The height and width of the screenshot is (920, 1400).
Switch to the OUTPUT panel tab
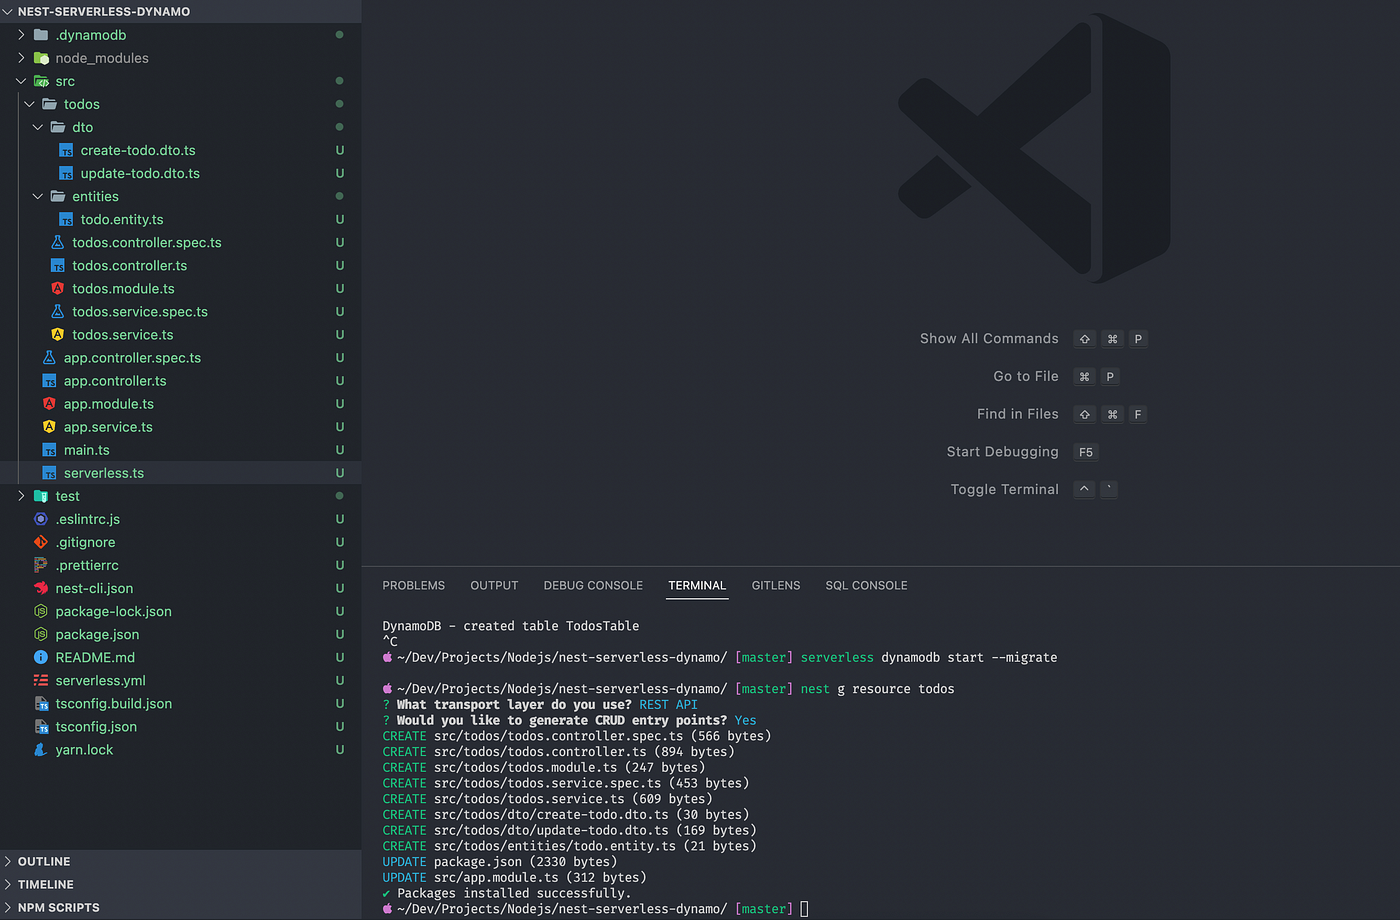pos(494,585)
